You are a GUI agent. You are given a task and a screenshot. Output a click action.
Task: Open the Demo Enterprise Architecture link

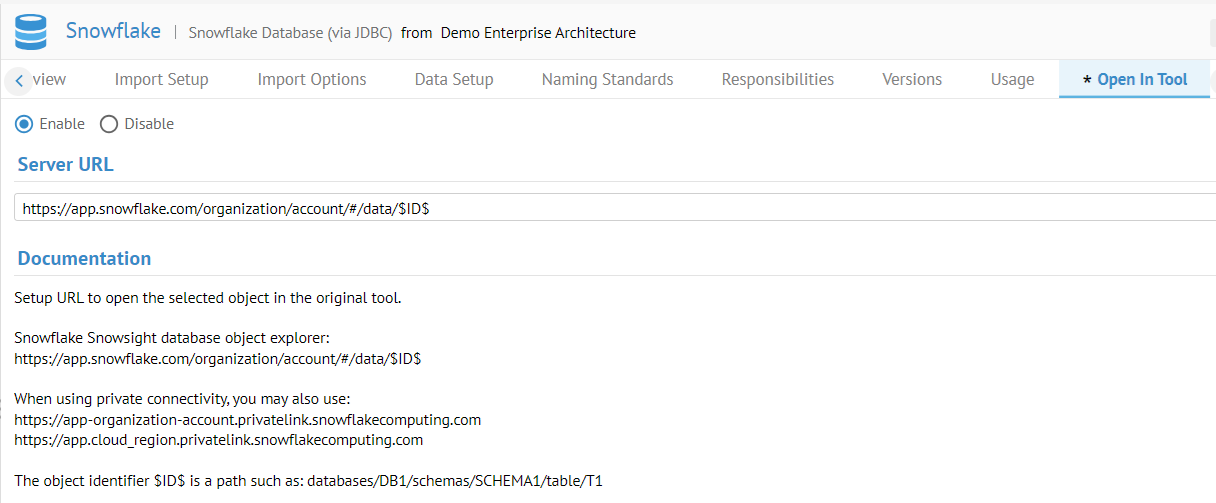(538, 33)
